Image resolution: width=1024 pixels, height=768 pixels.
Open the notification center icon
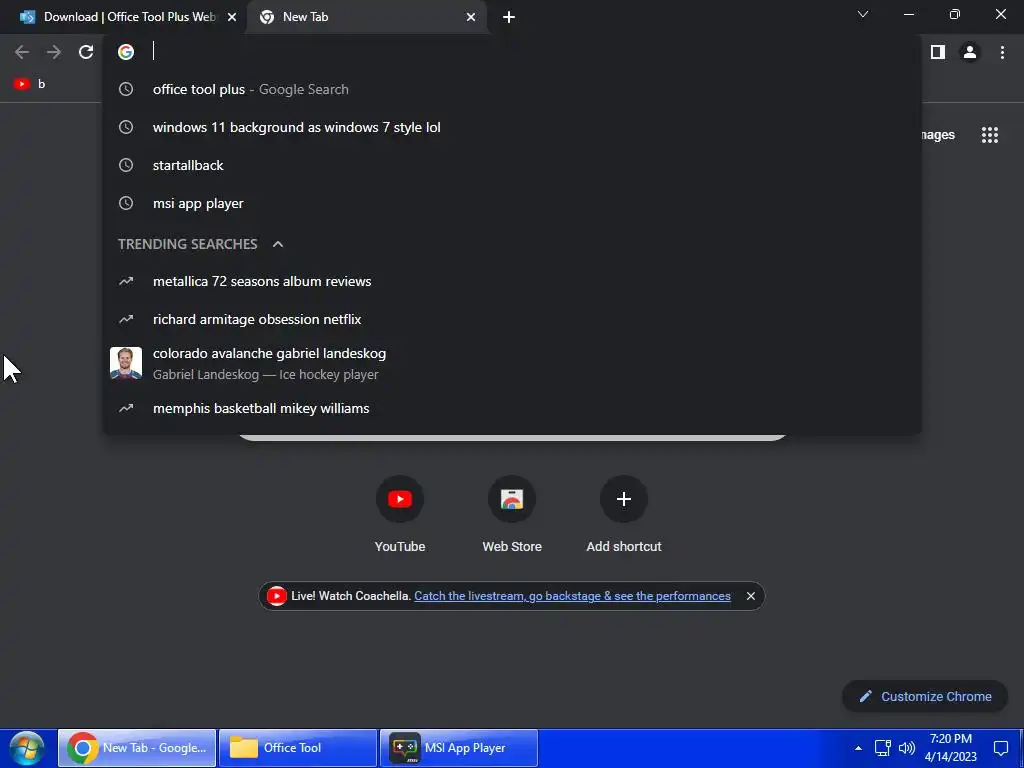point(1001,748)
